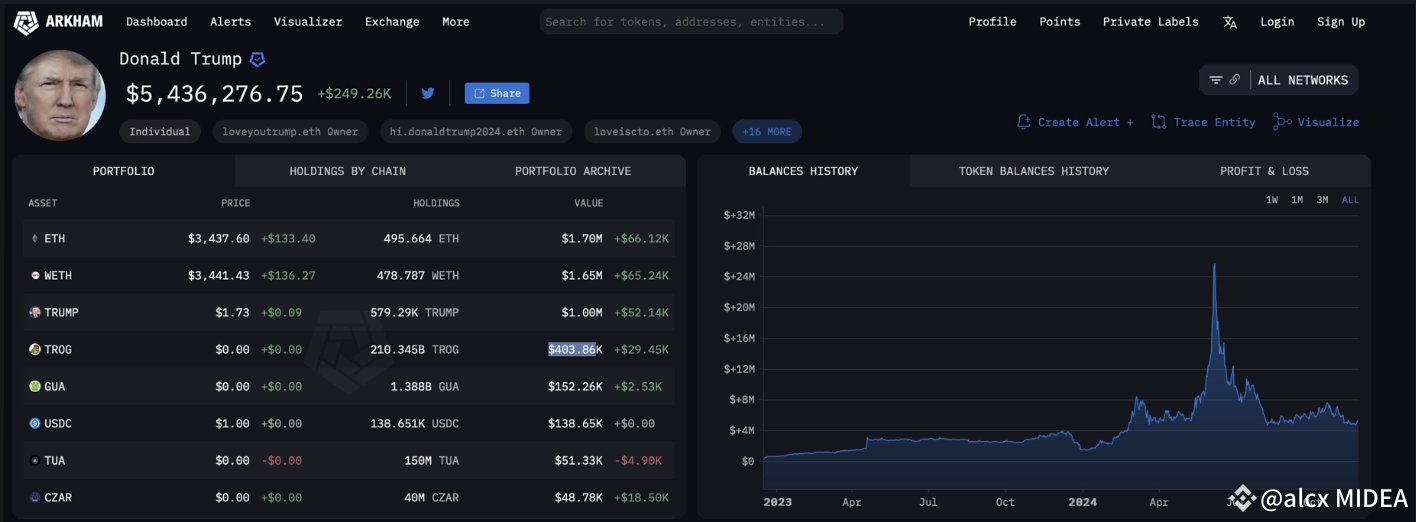
Task: Click the TROG token icon
Action: (35, 349)
